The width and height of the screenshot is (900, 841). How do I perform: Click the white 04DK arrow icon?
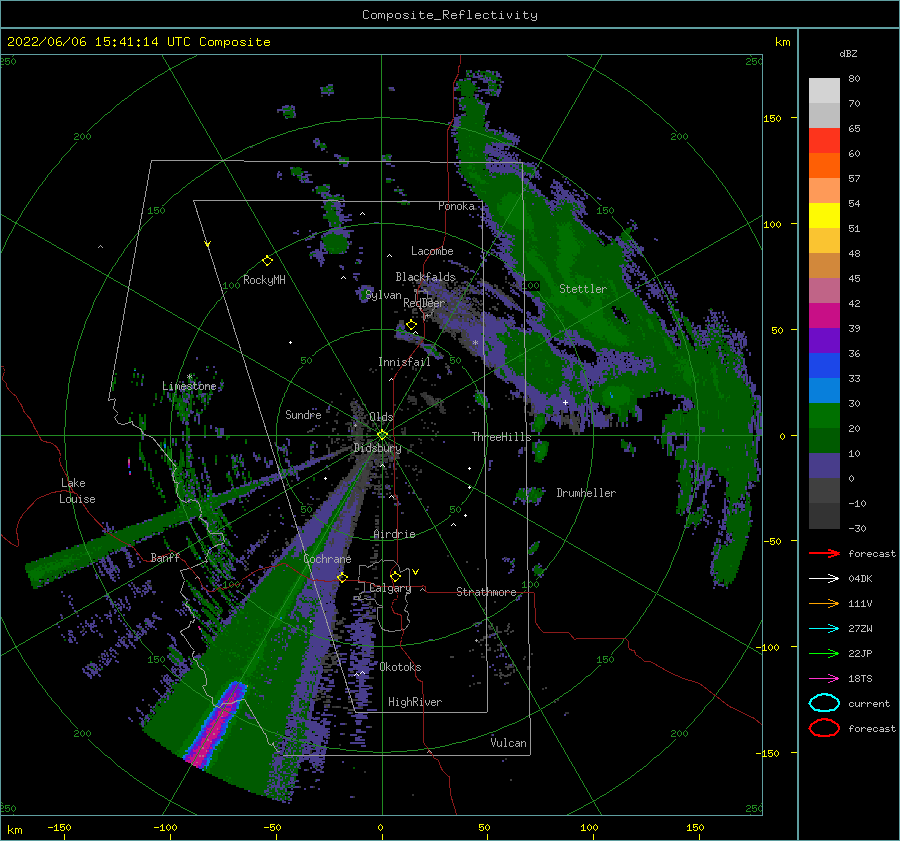pos(824,578)
